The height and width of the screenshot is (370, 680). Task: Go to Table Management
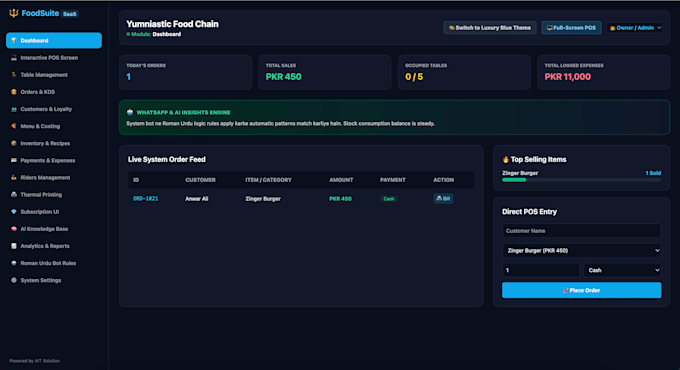54,75
